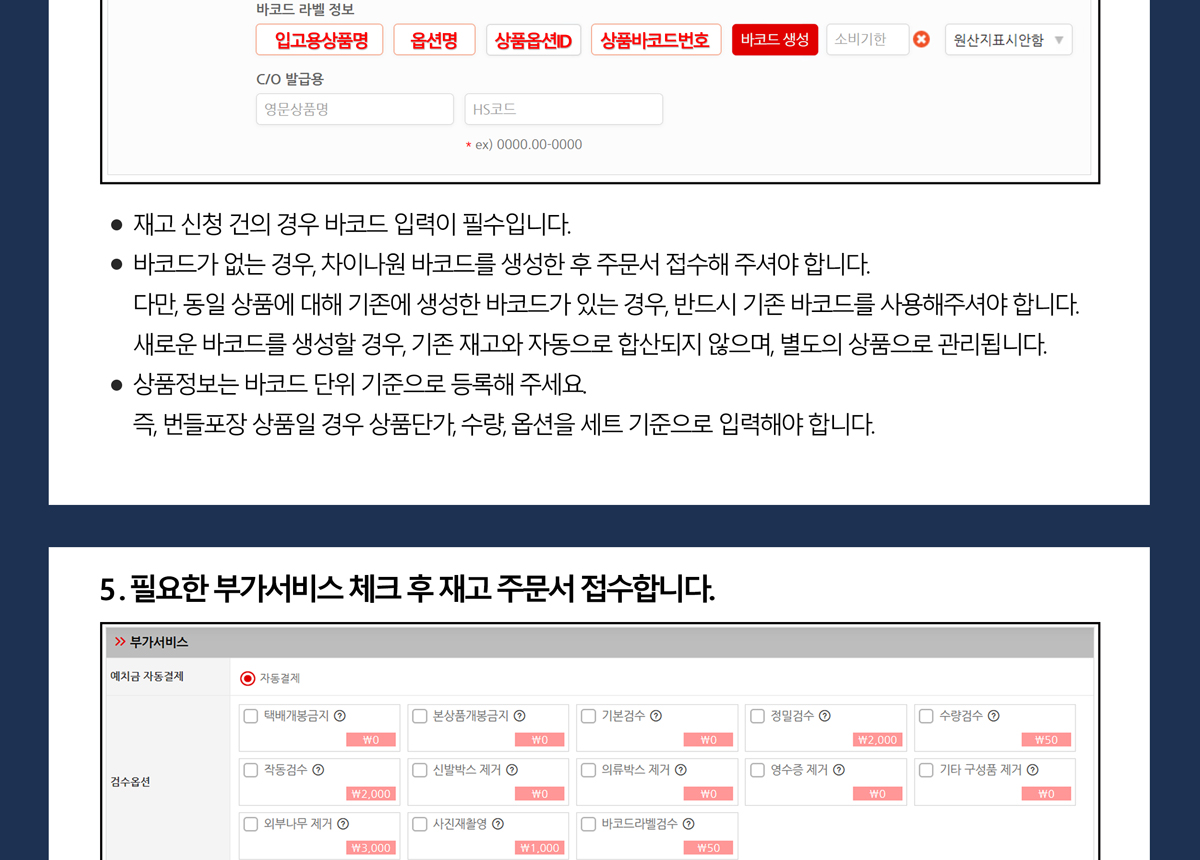Click the HS코드 input field

coord(563,109)
